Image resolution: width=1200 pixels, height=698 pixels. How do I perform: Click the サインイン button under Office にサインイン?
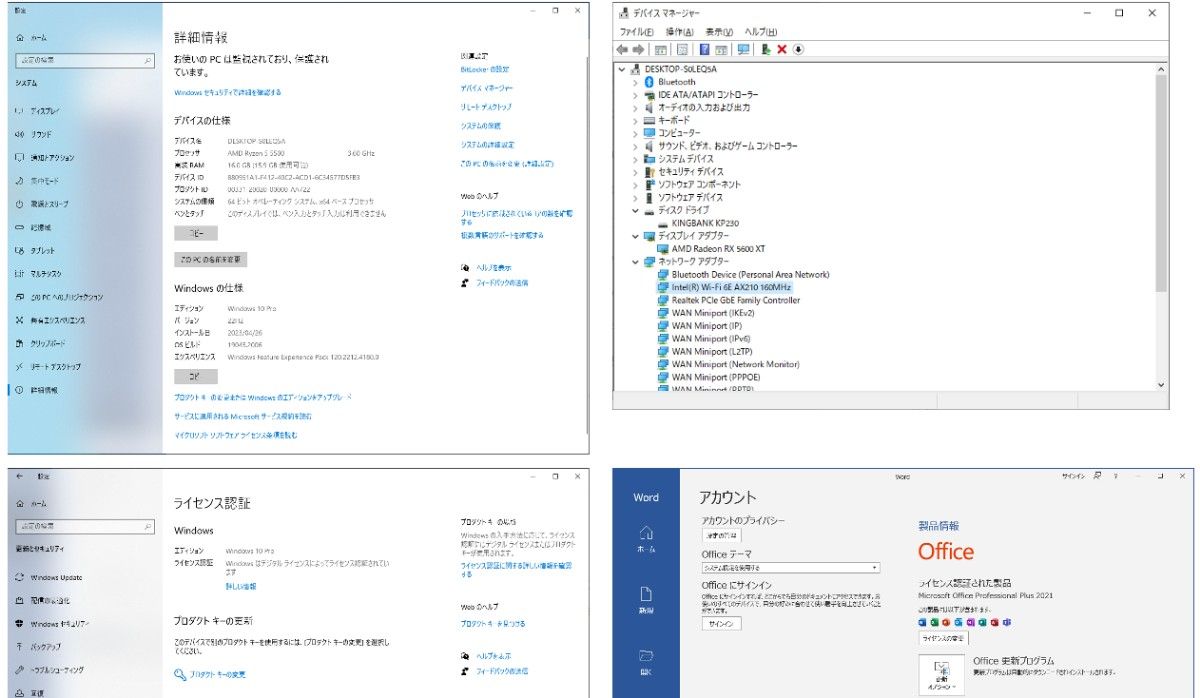(721, 623)
